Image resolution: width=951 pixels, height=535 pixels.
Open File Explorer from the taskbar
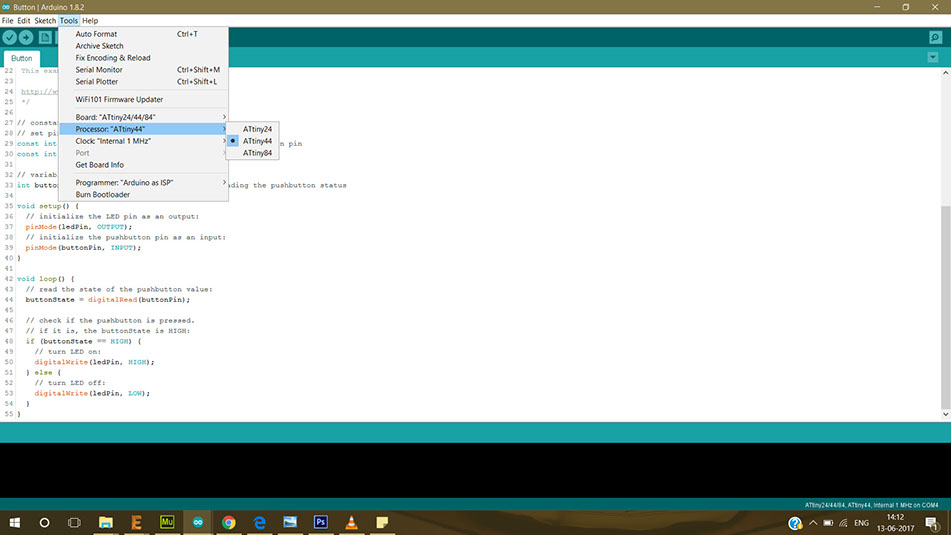coord(106,522)
